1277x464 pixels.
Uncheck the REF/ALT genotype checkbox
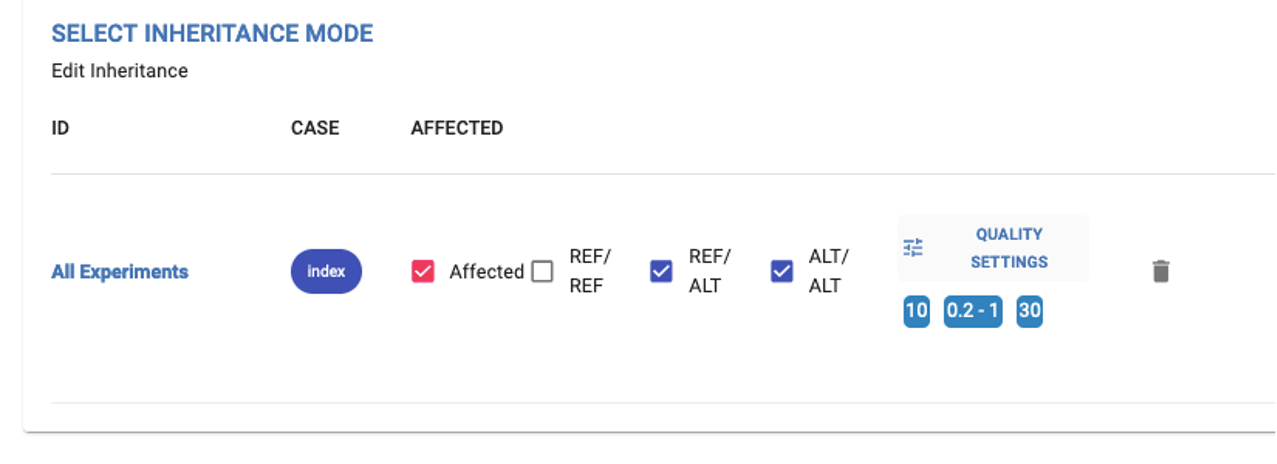[x=661, y=271]
